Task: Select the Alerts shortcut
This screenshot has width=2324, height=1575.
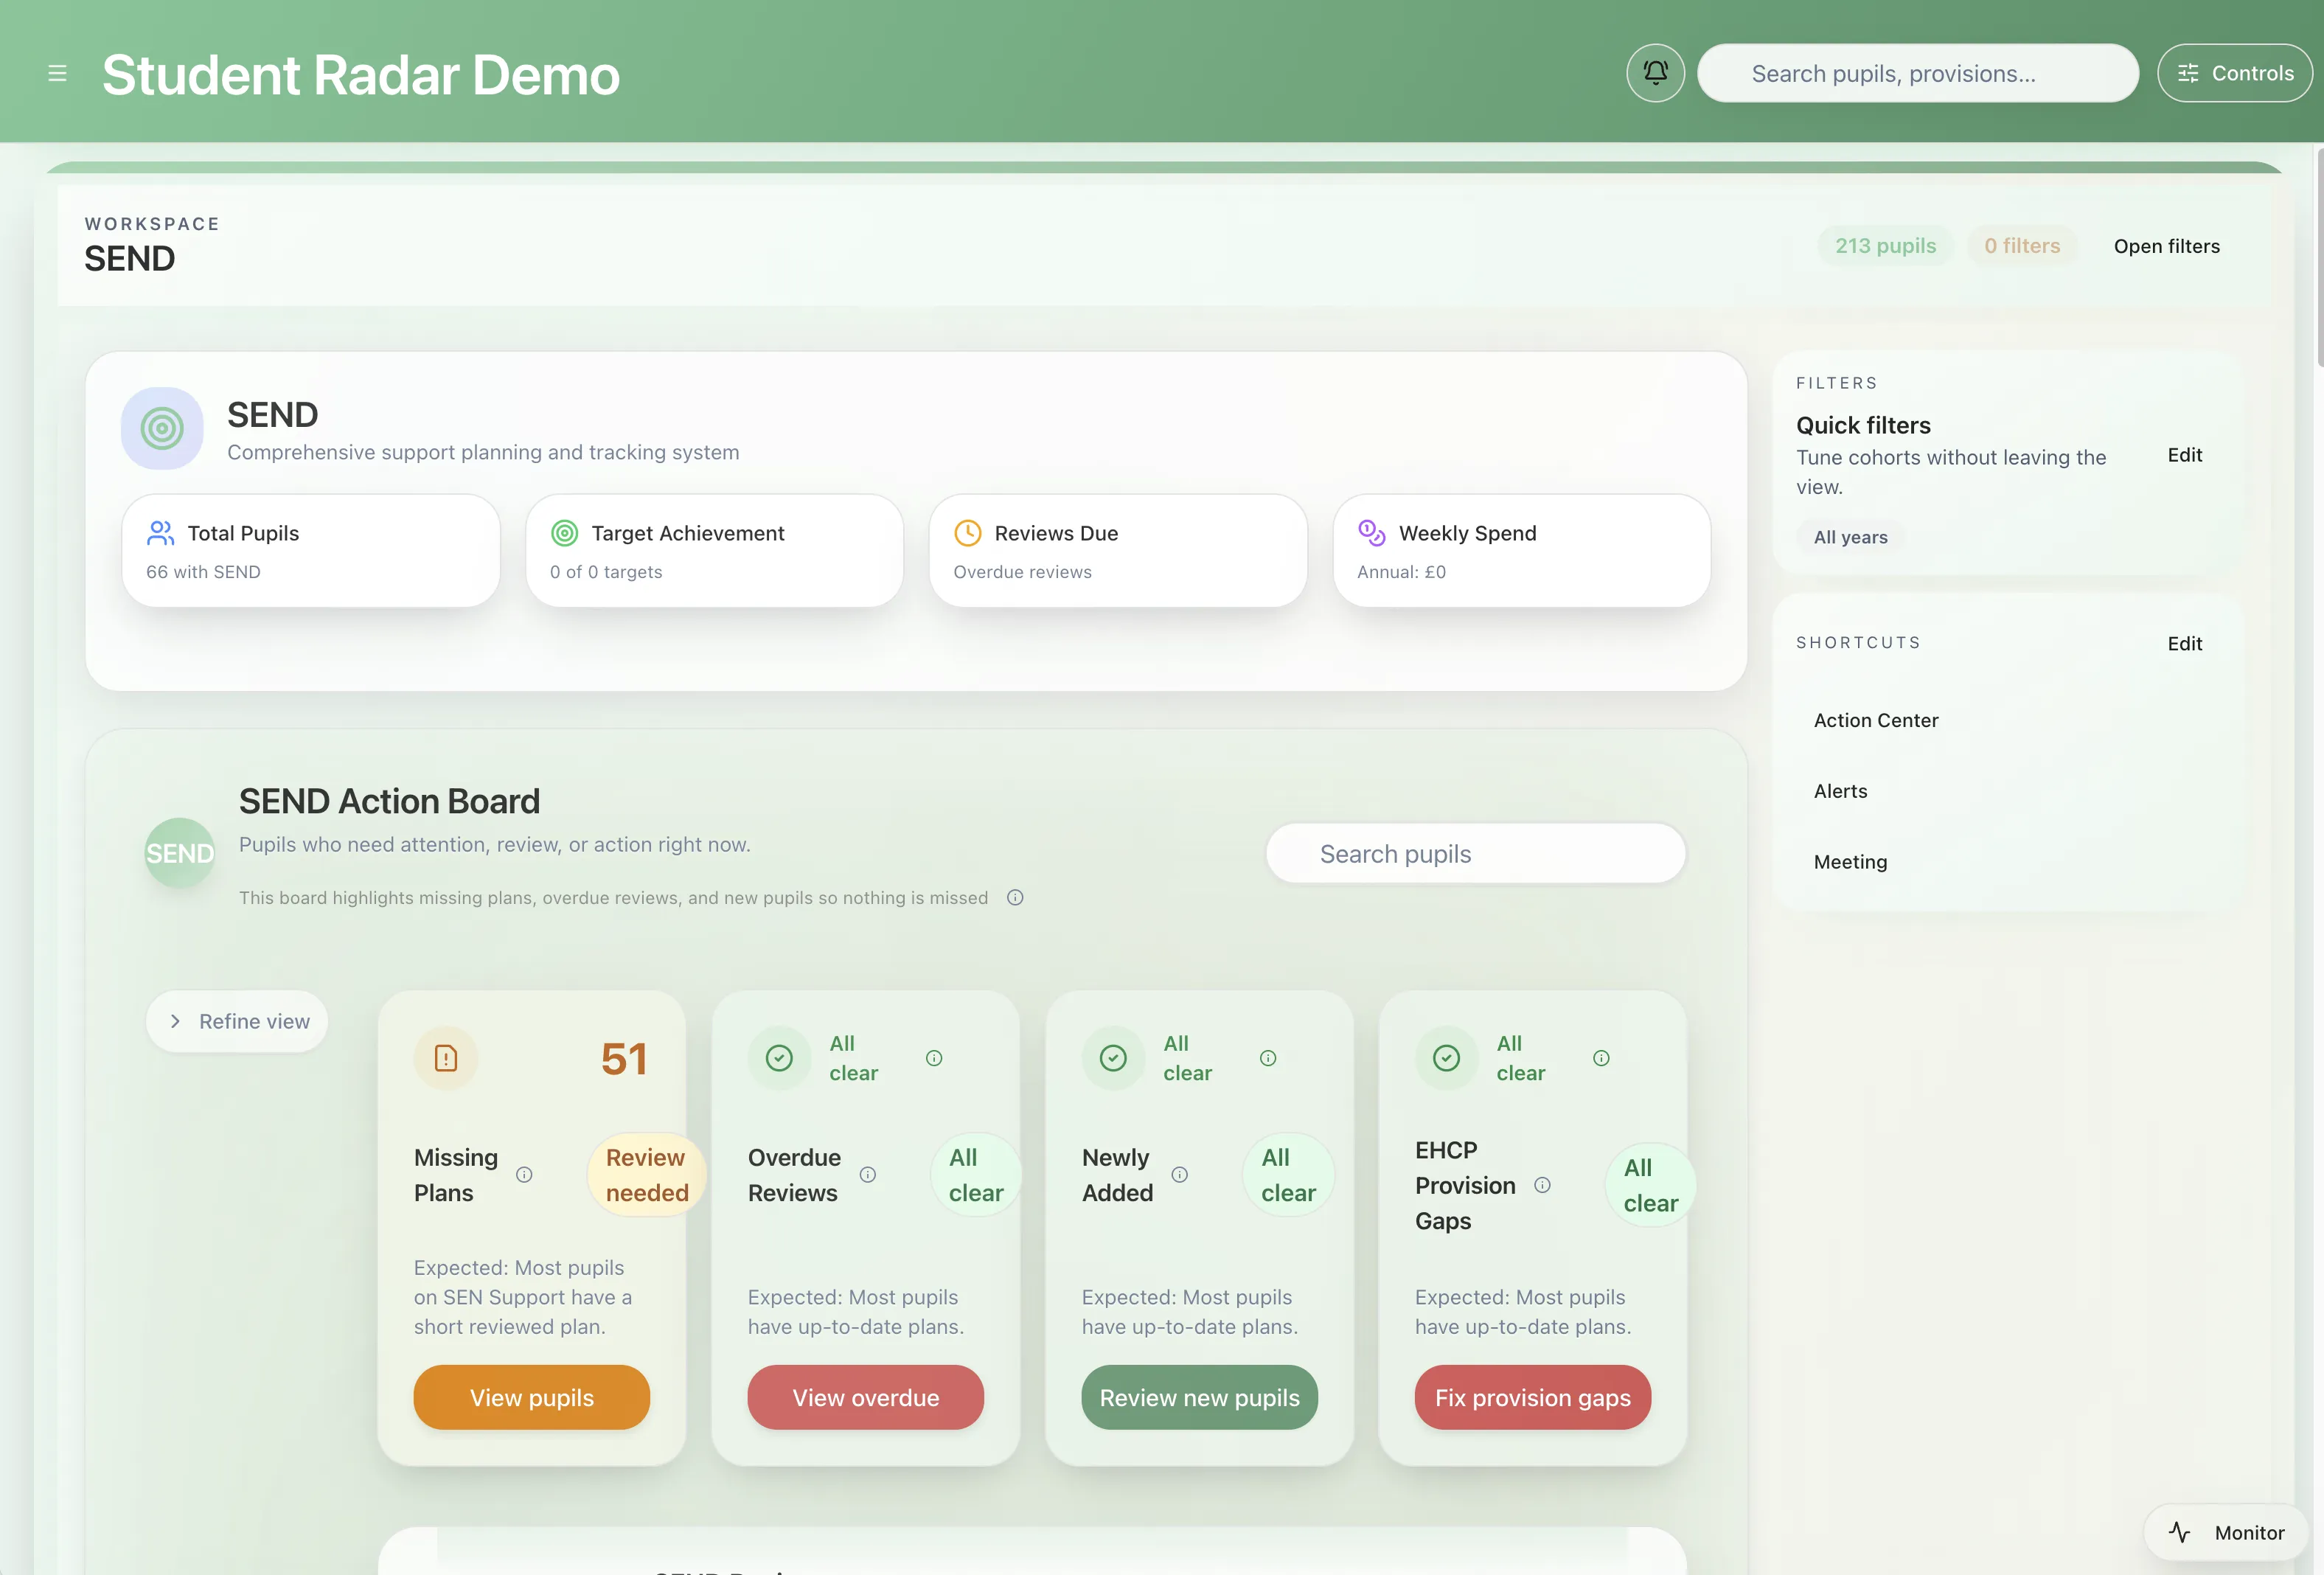Action: pyautogui.click(x=1840, y=791)
